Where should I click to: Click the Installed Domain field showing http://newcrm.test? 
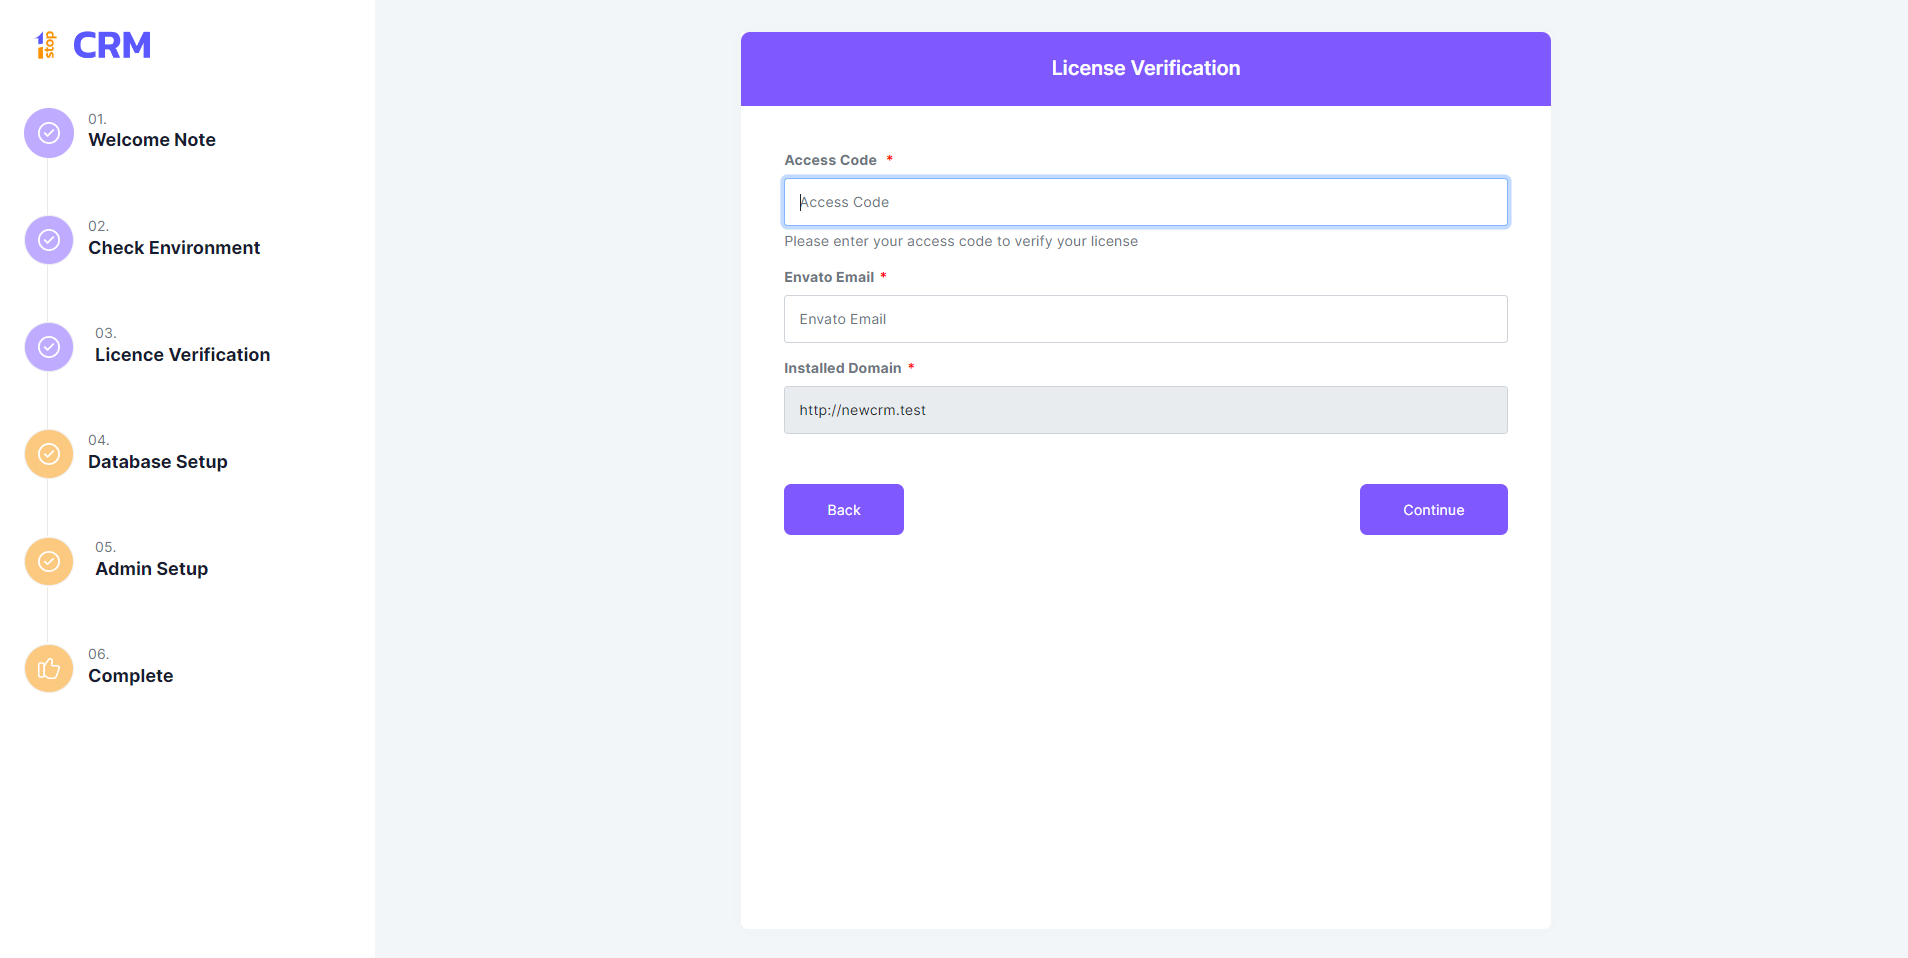coord(1146,410)
